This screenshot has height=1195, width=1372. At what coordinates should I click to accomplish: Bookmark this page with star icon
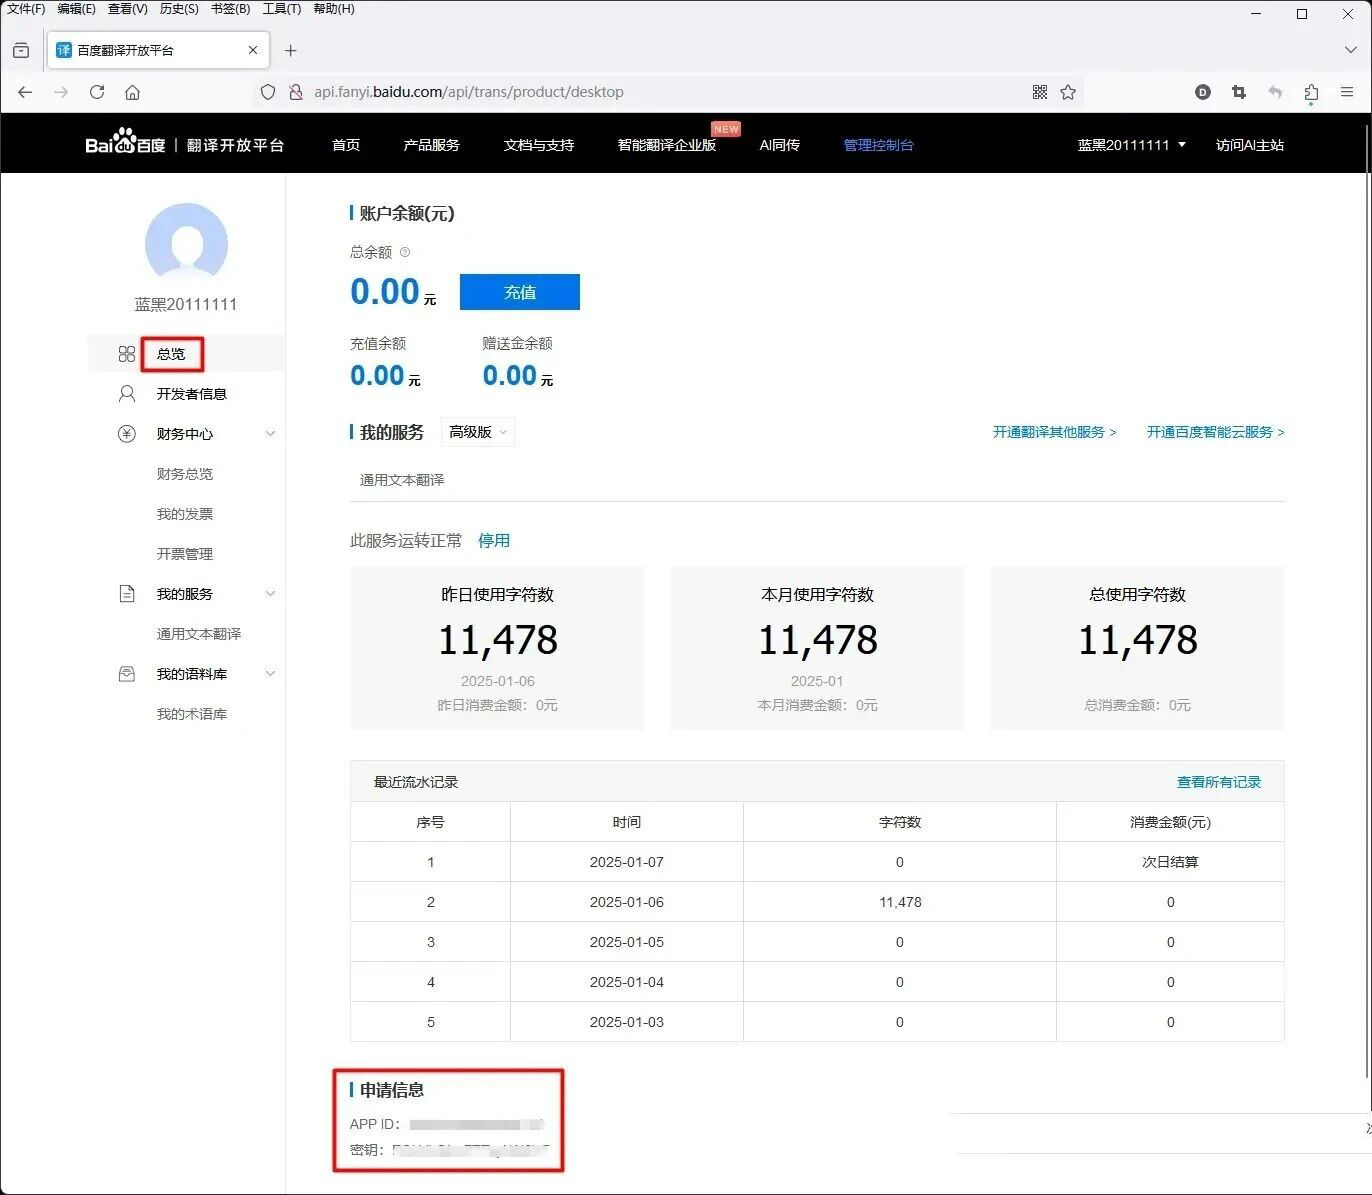1068,92
